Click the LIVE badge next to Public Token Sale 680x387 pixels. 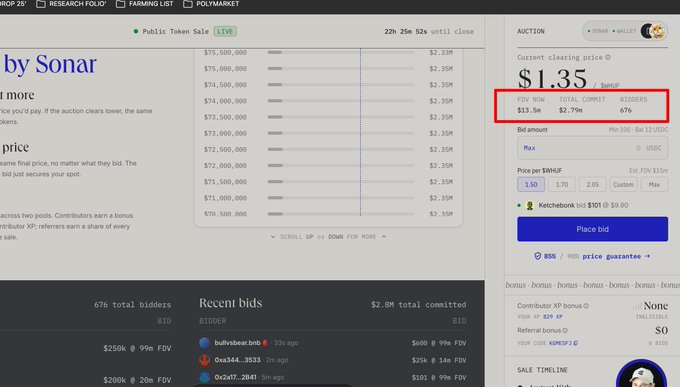point(225,31)
